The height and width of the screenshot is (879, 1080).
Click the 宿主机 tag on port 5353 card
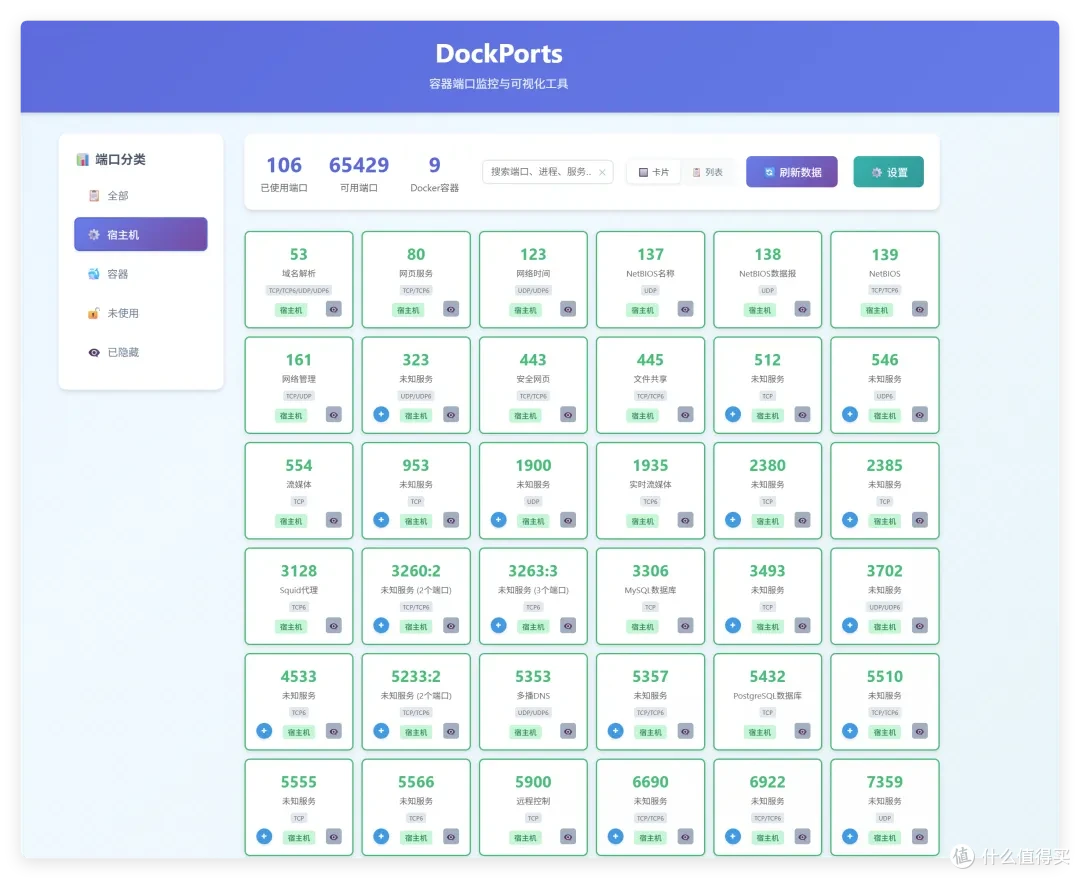526,732
